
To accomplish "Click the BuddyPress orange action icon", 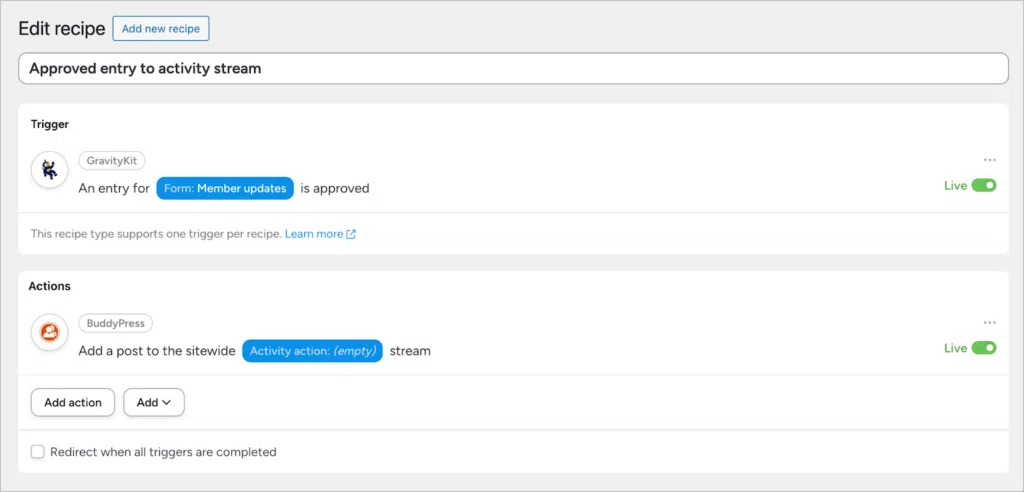I will click(50, 333).
